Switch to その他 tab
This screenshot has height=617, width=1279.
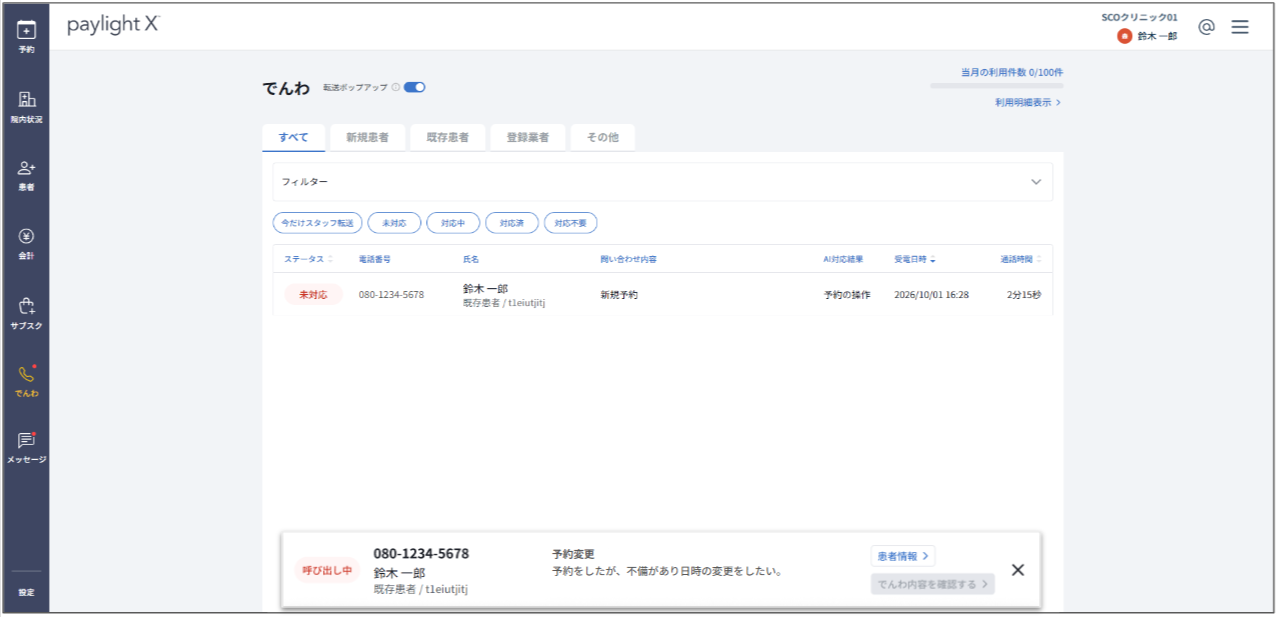(602, 138)
